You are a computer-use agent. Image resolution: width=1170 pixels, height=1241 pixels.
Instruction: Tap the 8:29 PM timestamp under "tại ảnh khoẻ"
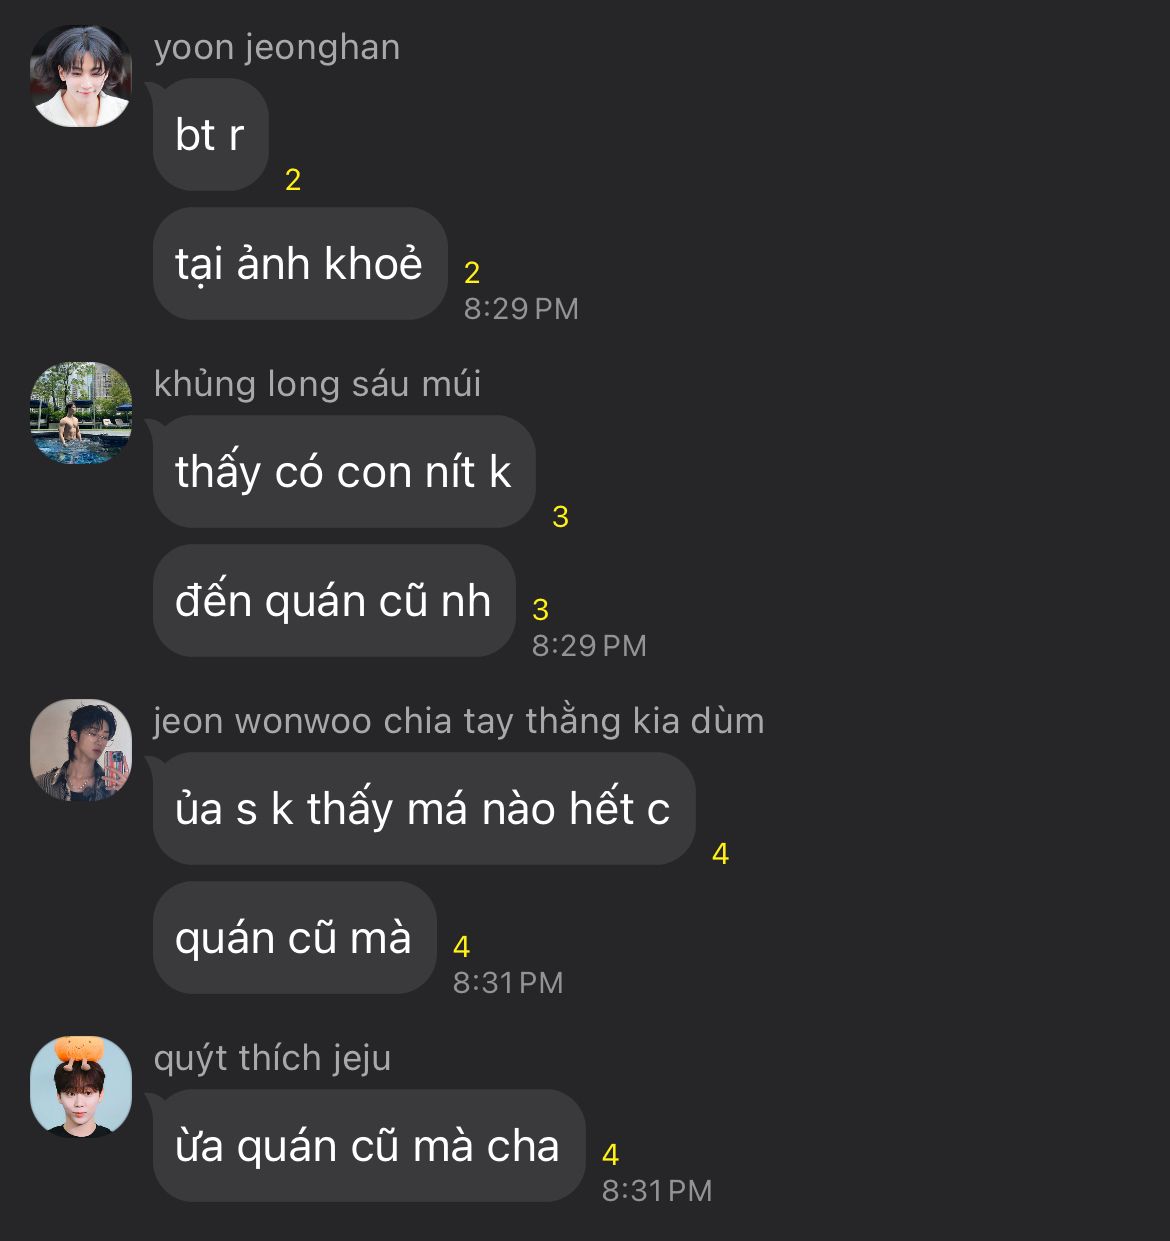521,309
